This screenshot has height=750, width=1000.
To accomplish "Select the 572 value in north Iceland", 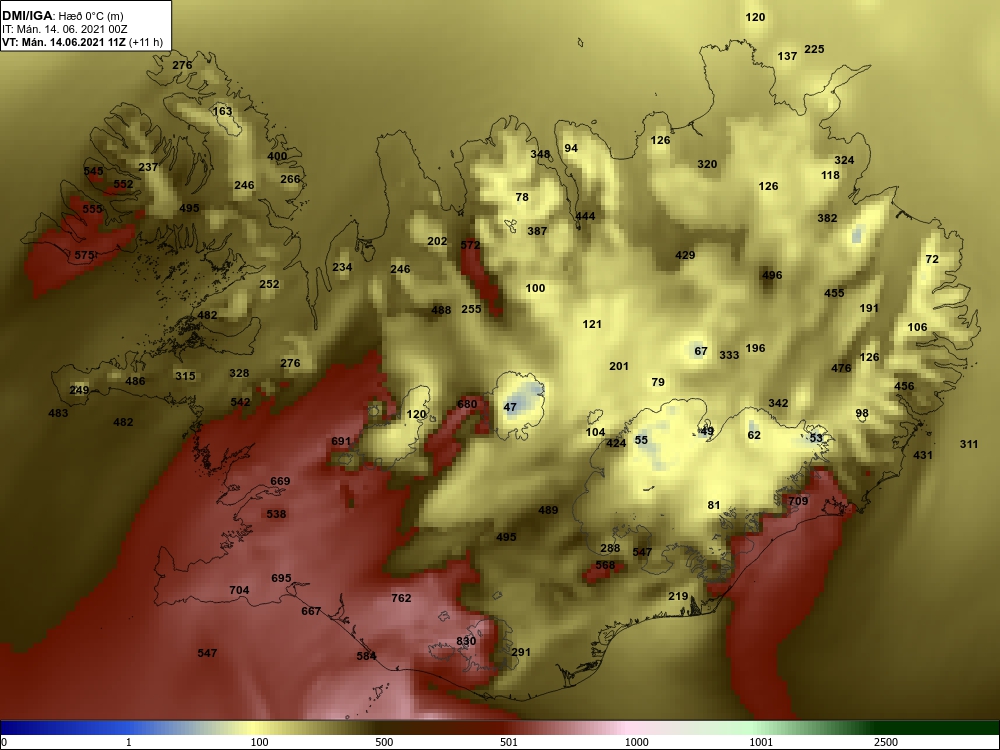I will (x=470, y=245).
